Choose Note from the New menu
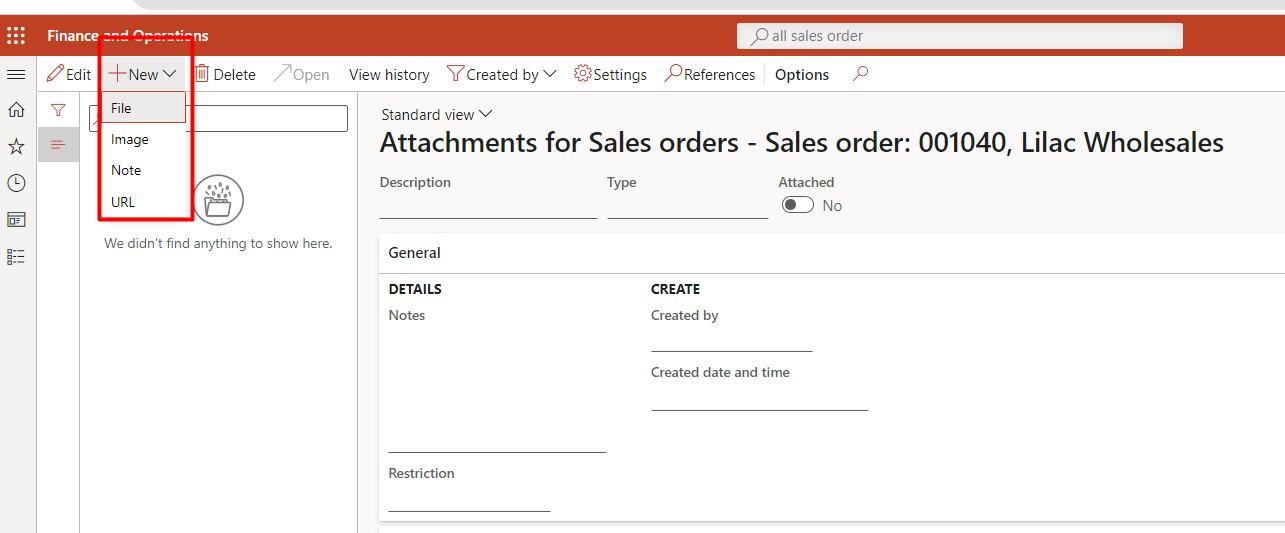 [x=126, y=170]
